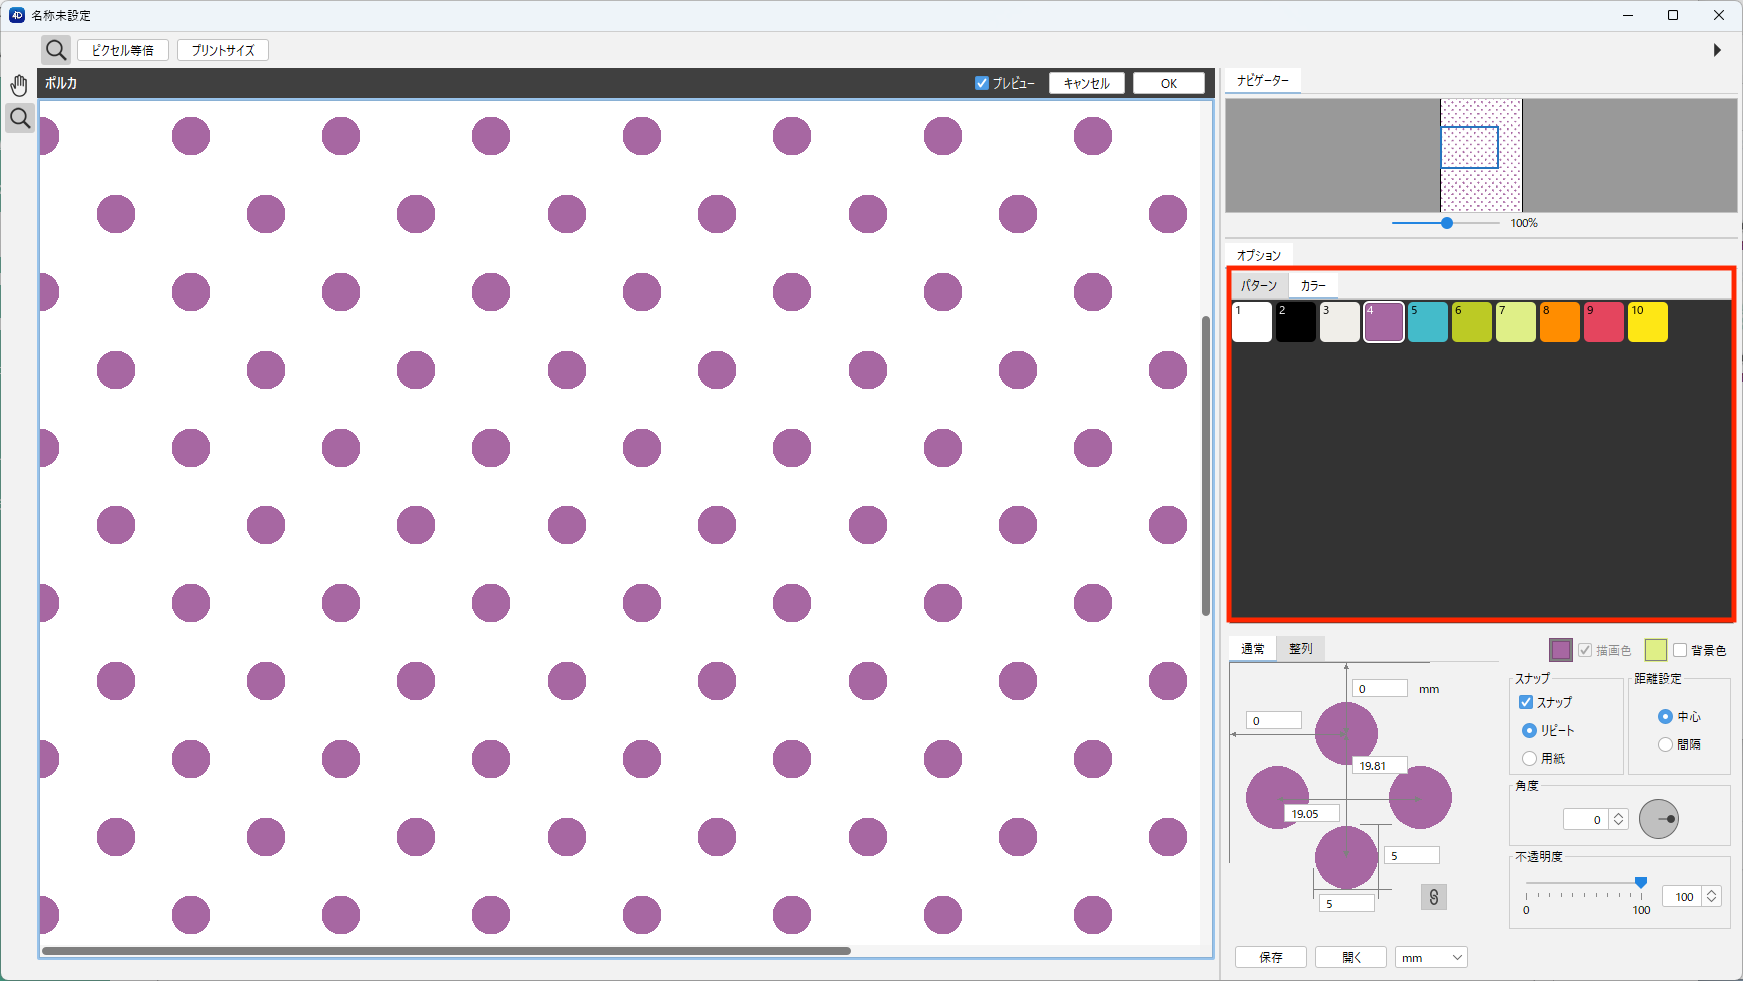Click the opacity value stepper arrows
1743x981 pixels.
1711,896
